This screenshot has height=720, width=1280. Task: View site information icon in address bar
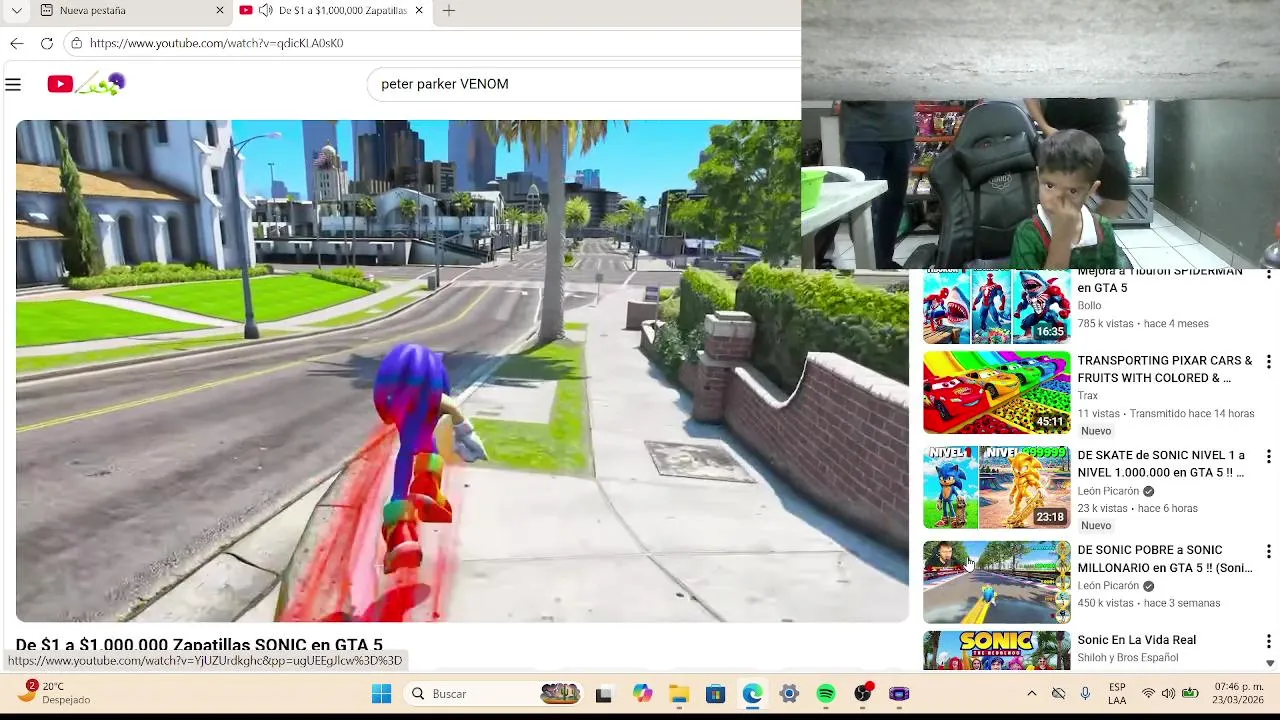pos(77,43)
